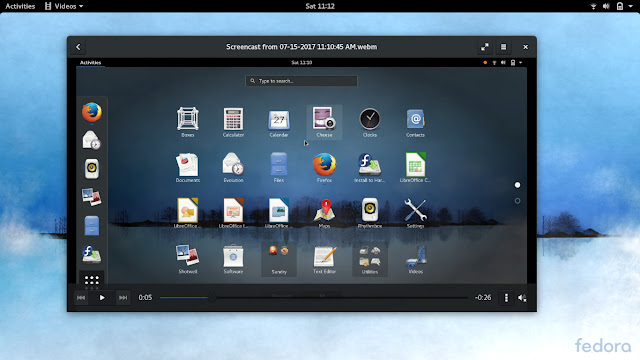Click the Sat 11:12 clock in top bar

[x=320, y=6]
